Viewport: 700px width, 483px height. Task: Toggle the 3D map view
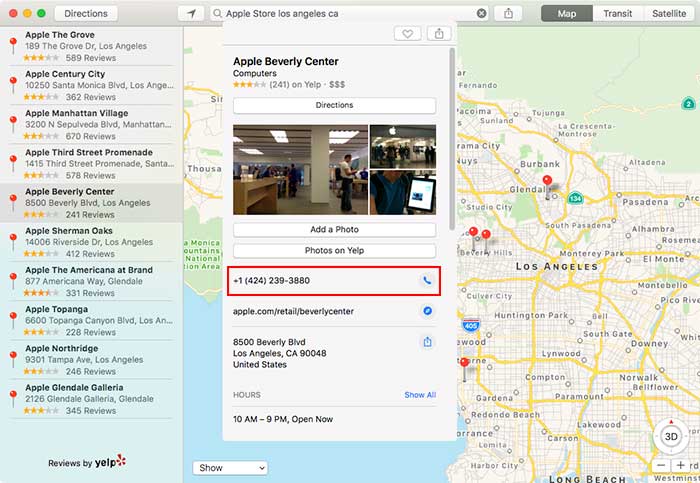pos(671,437)
